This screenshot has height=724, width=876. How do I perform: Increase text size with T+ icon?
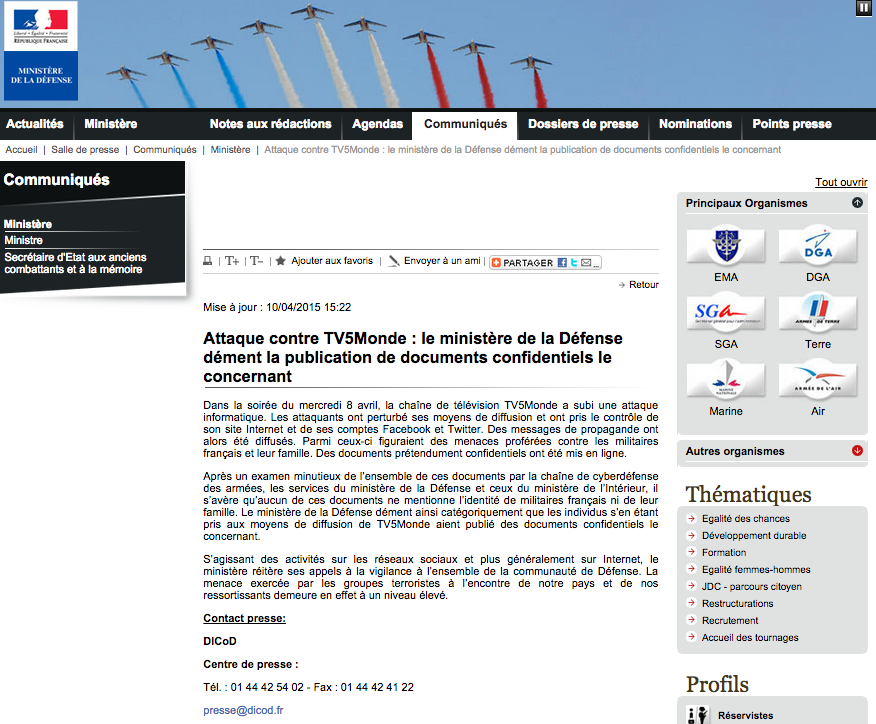232,261
